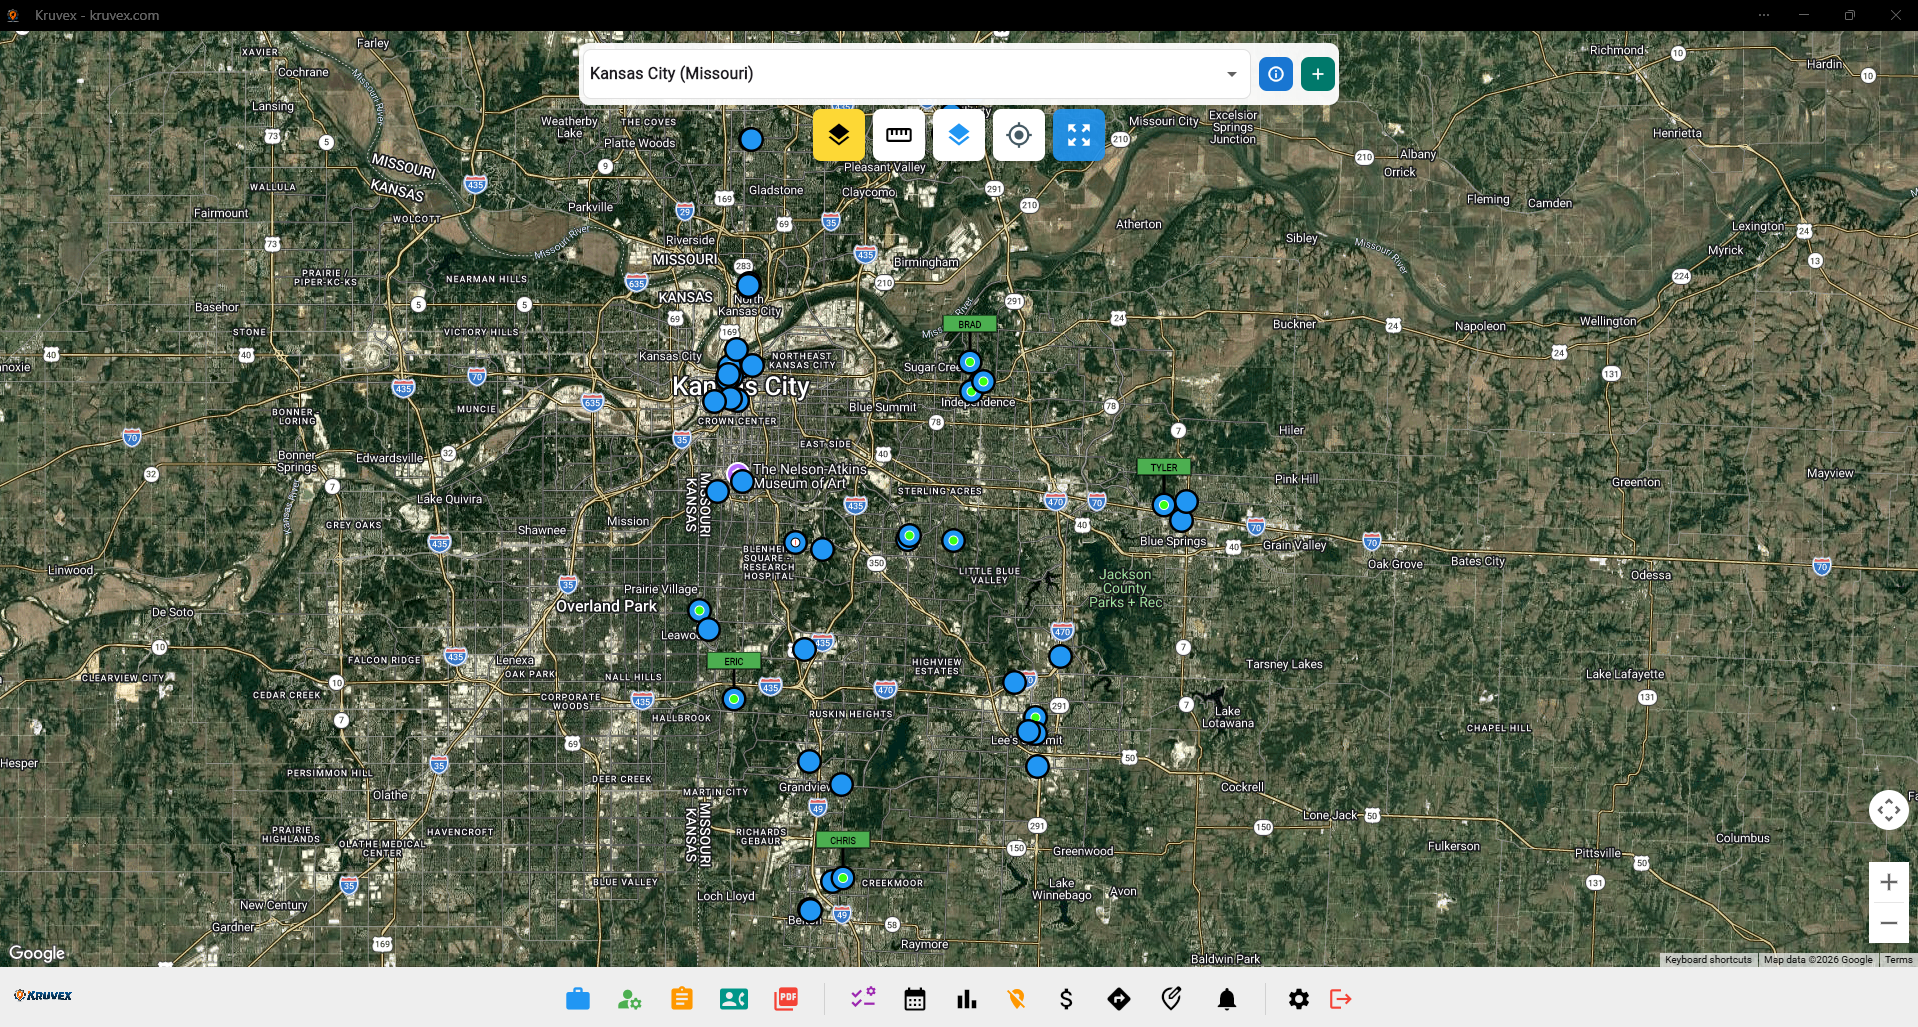The image size is (1918, 1027).
Task: Click the Google logo on the map
Action: [37, 953]
